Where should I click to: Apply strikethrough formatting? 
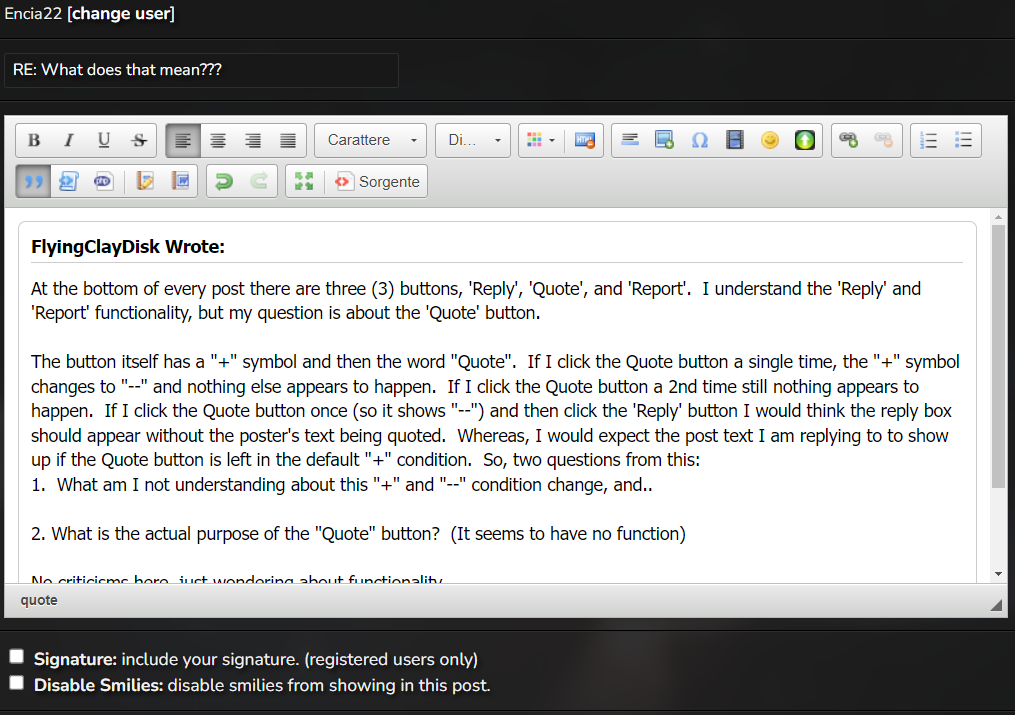click(x=139, y=140)
